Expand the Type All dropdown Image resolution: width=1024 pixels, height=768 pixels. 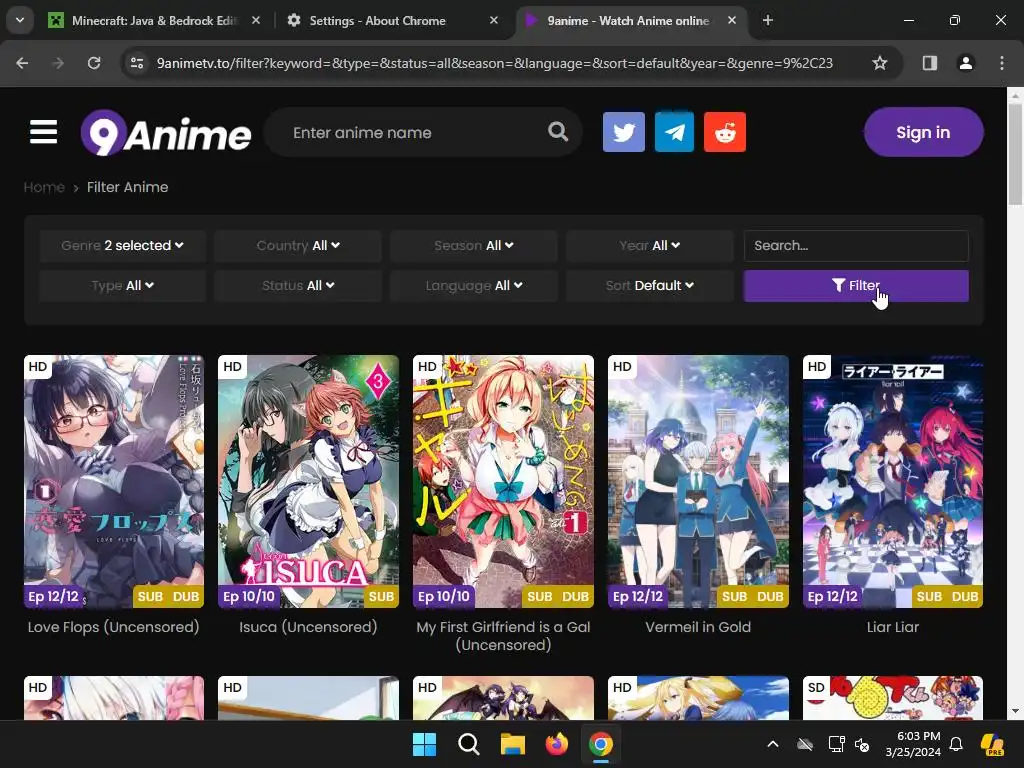(x=122, y=285)
